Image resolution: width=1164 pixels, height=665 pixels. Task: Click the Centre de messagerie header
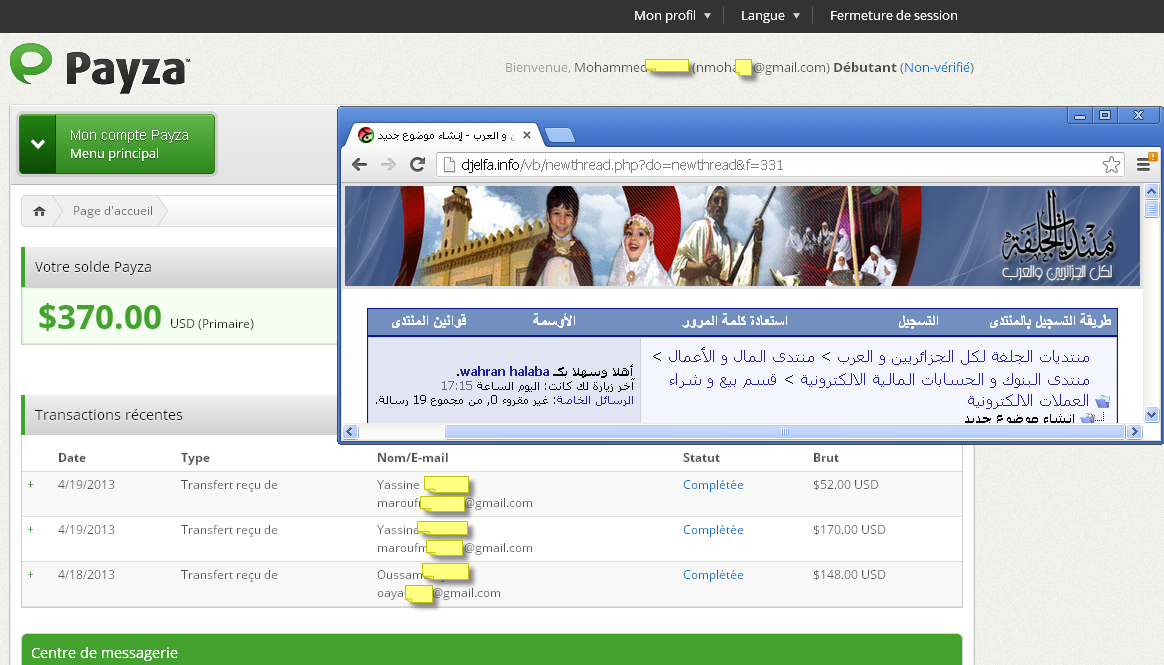pyautogui.click(x=491, y=649)
